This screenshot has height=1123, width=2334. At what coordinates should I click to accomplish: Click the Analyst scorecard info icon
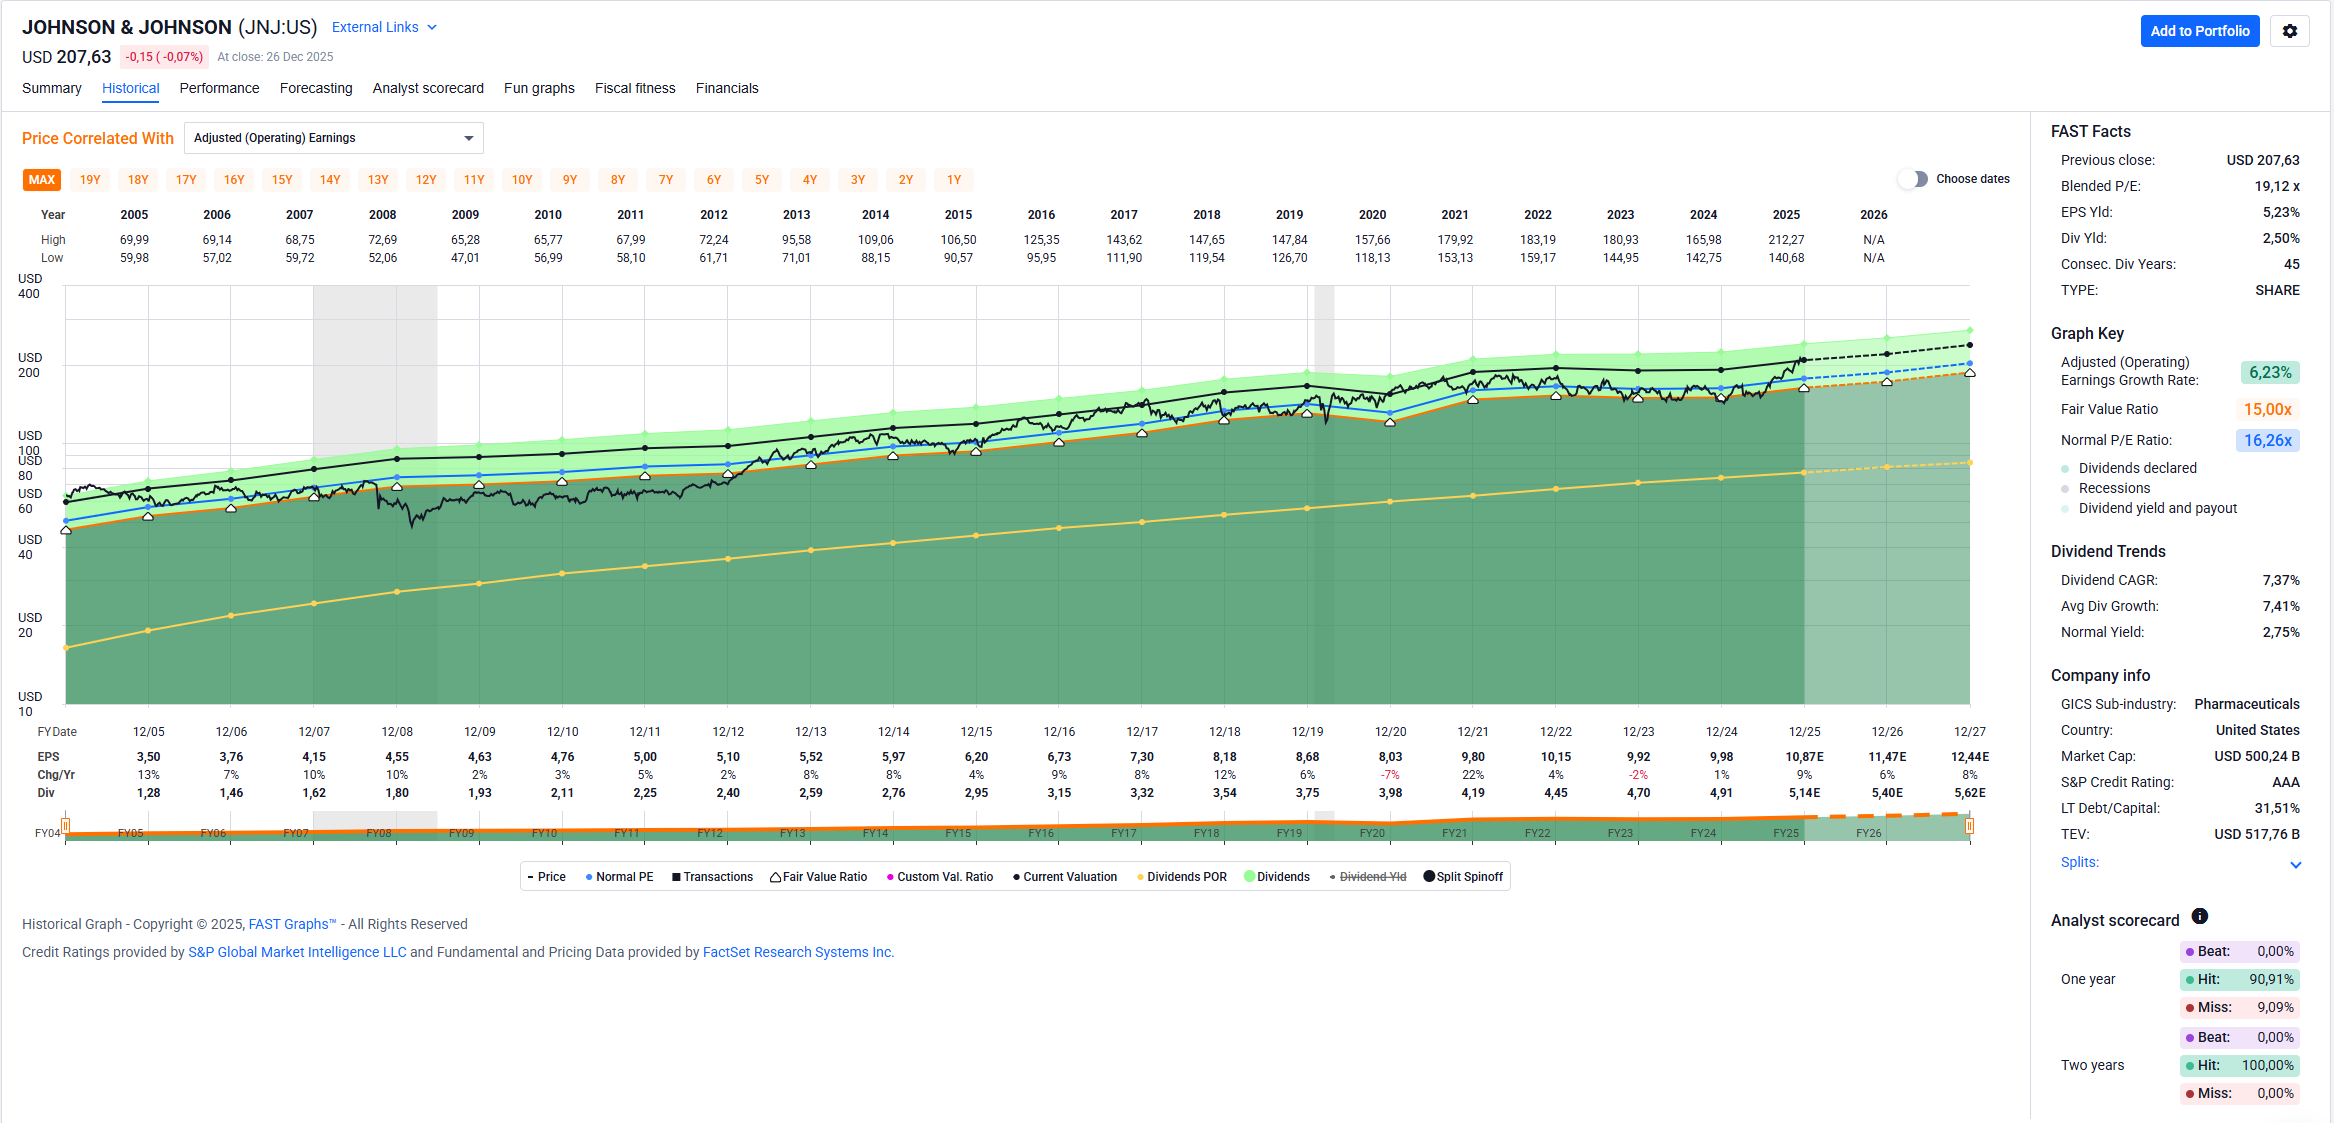pos(2199,916)
